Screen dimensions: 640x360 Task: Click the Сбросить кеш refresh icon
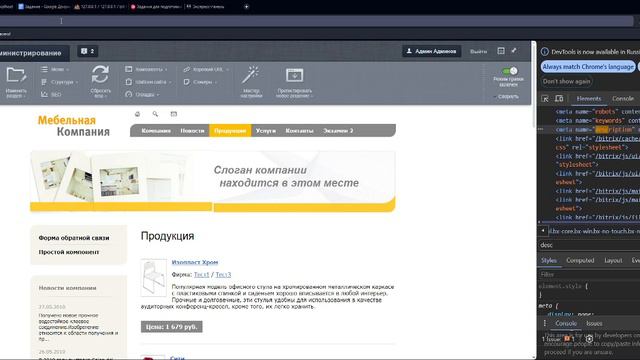tap(100, 74)
